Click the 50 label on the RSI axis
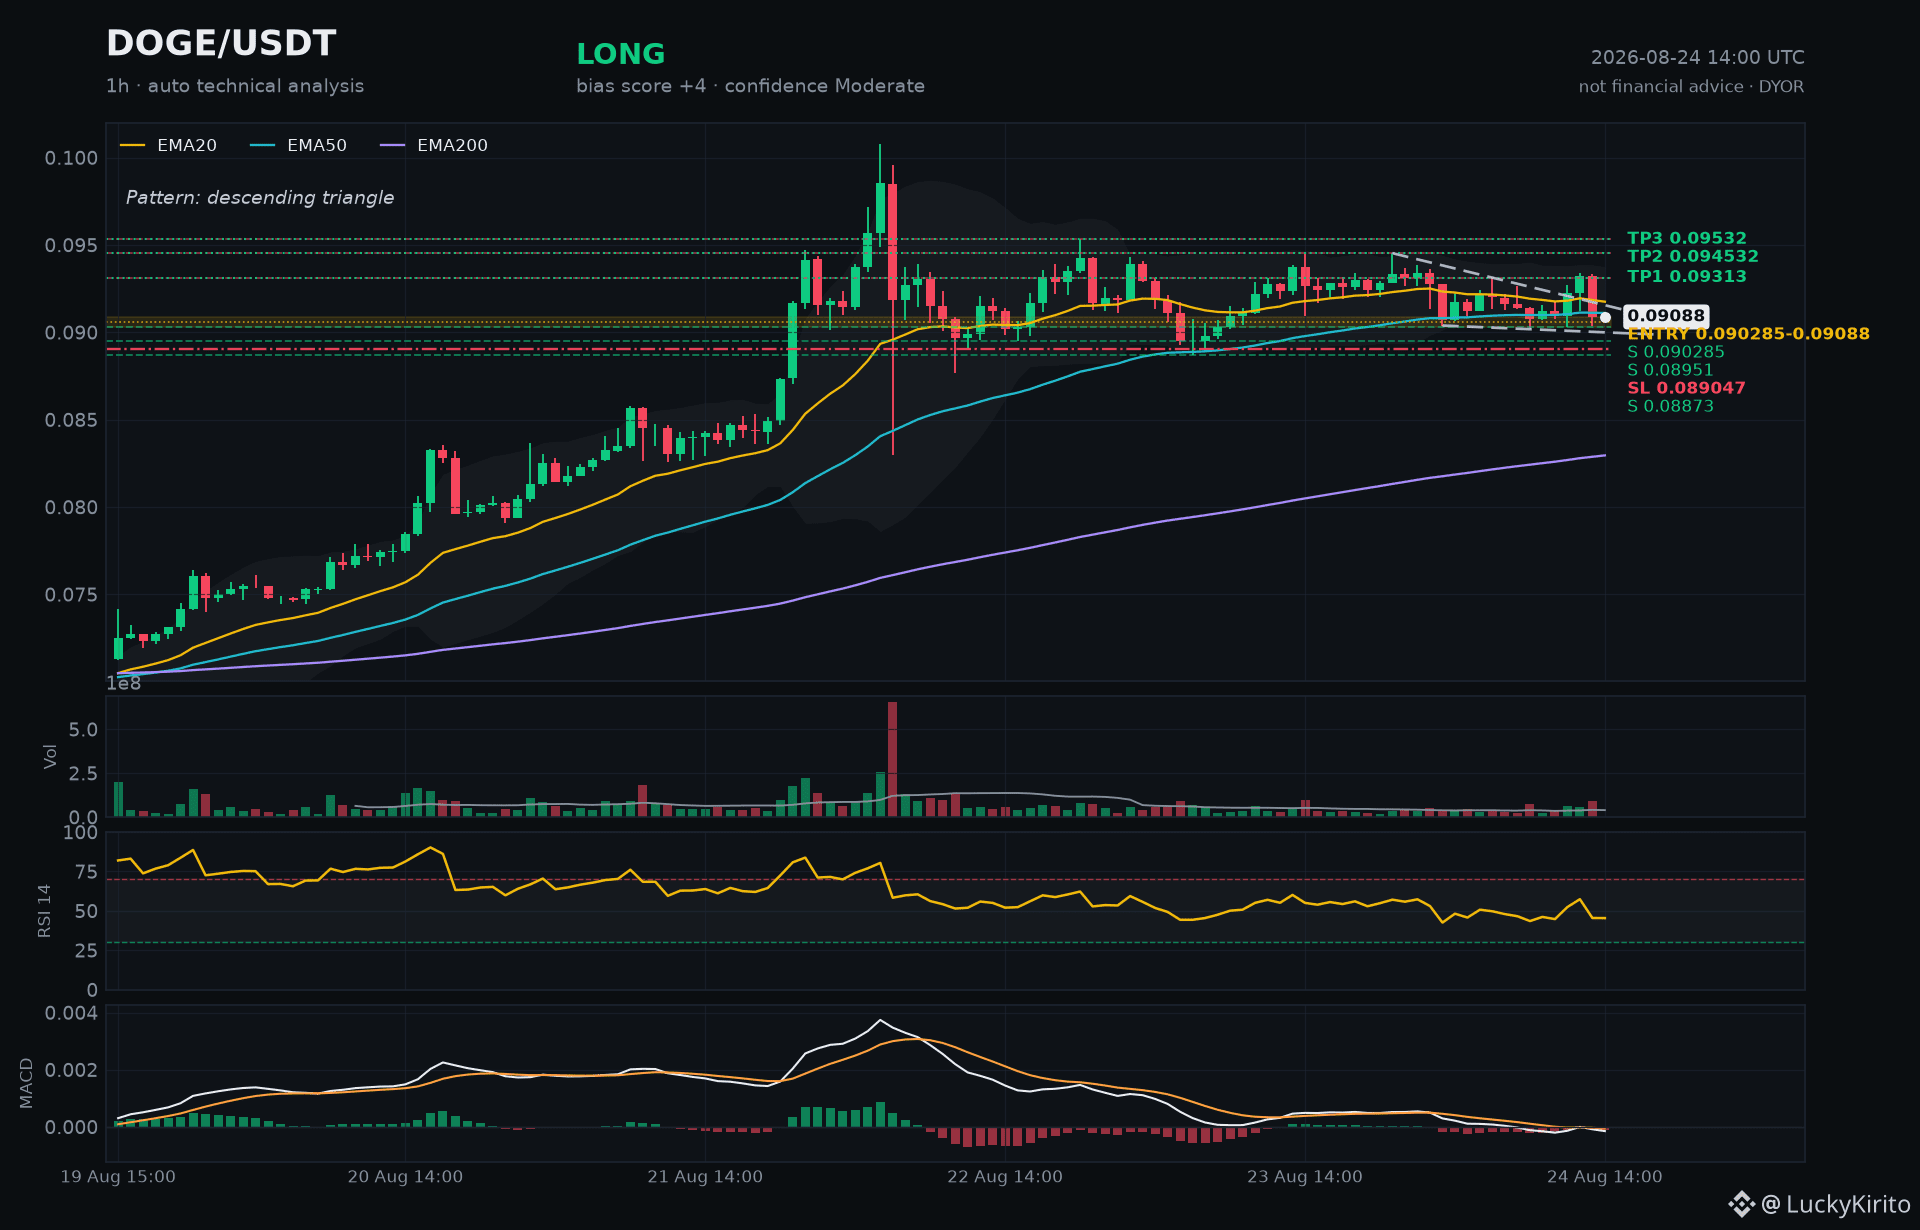 87,912
